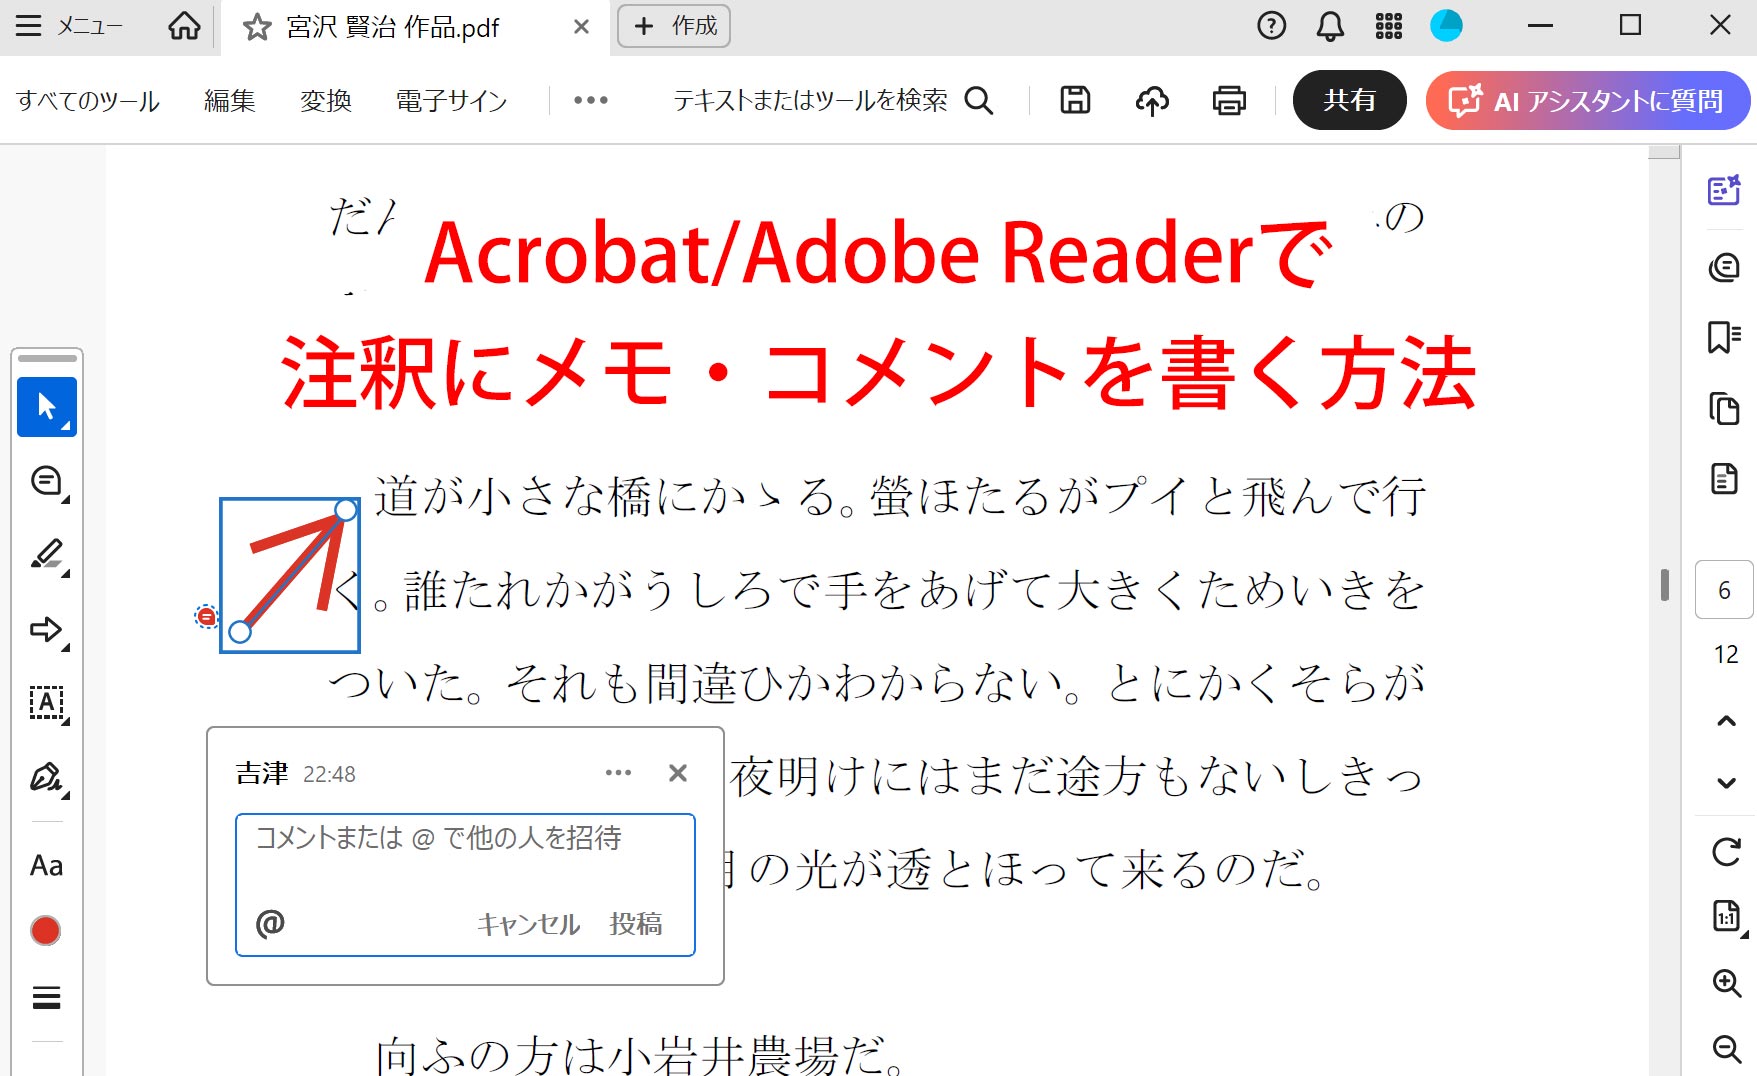Print the document via the printer icon
The width and height of the screenshot is (1757, 1076).
[x=1231, y=100]
